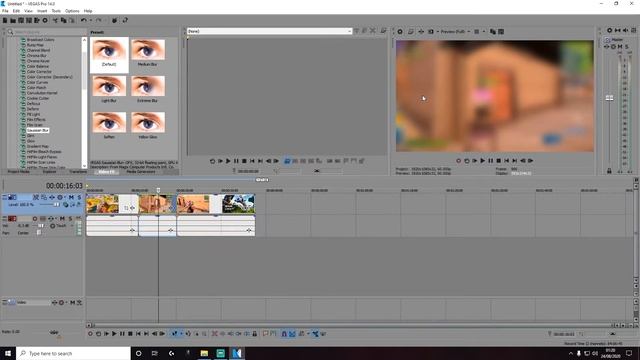Click the Undo arrow in main toolbar

(84, 20)
